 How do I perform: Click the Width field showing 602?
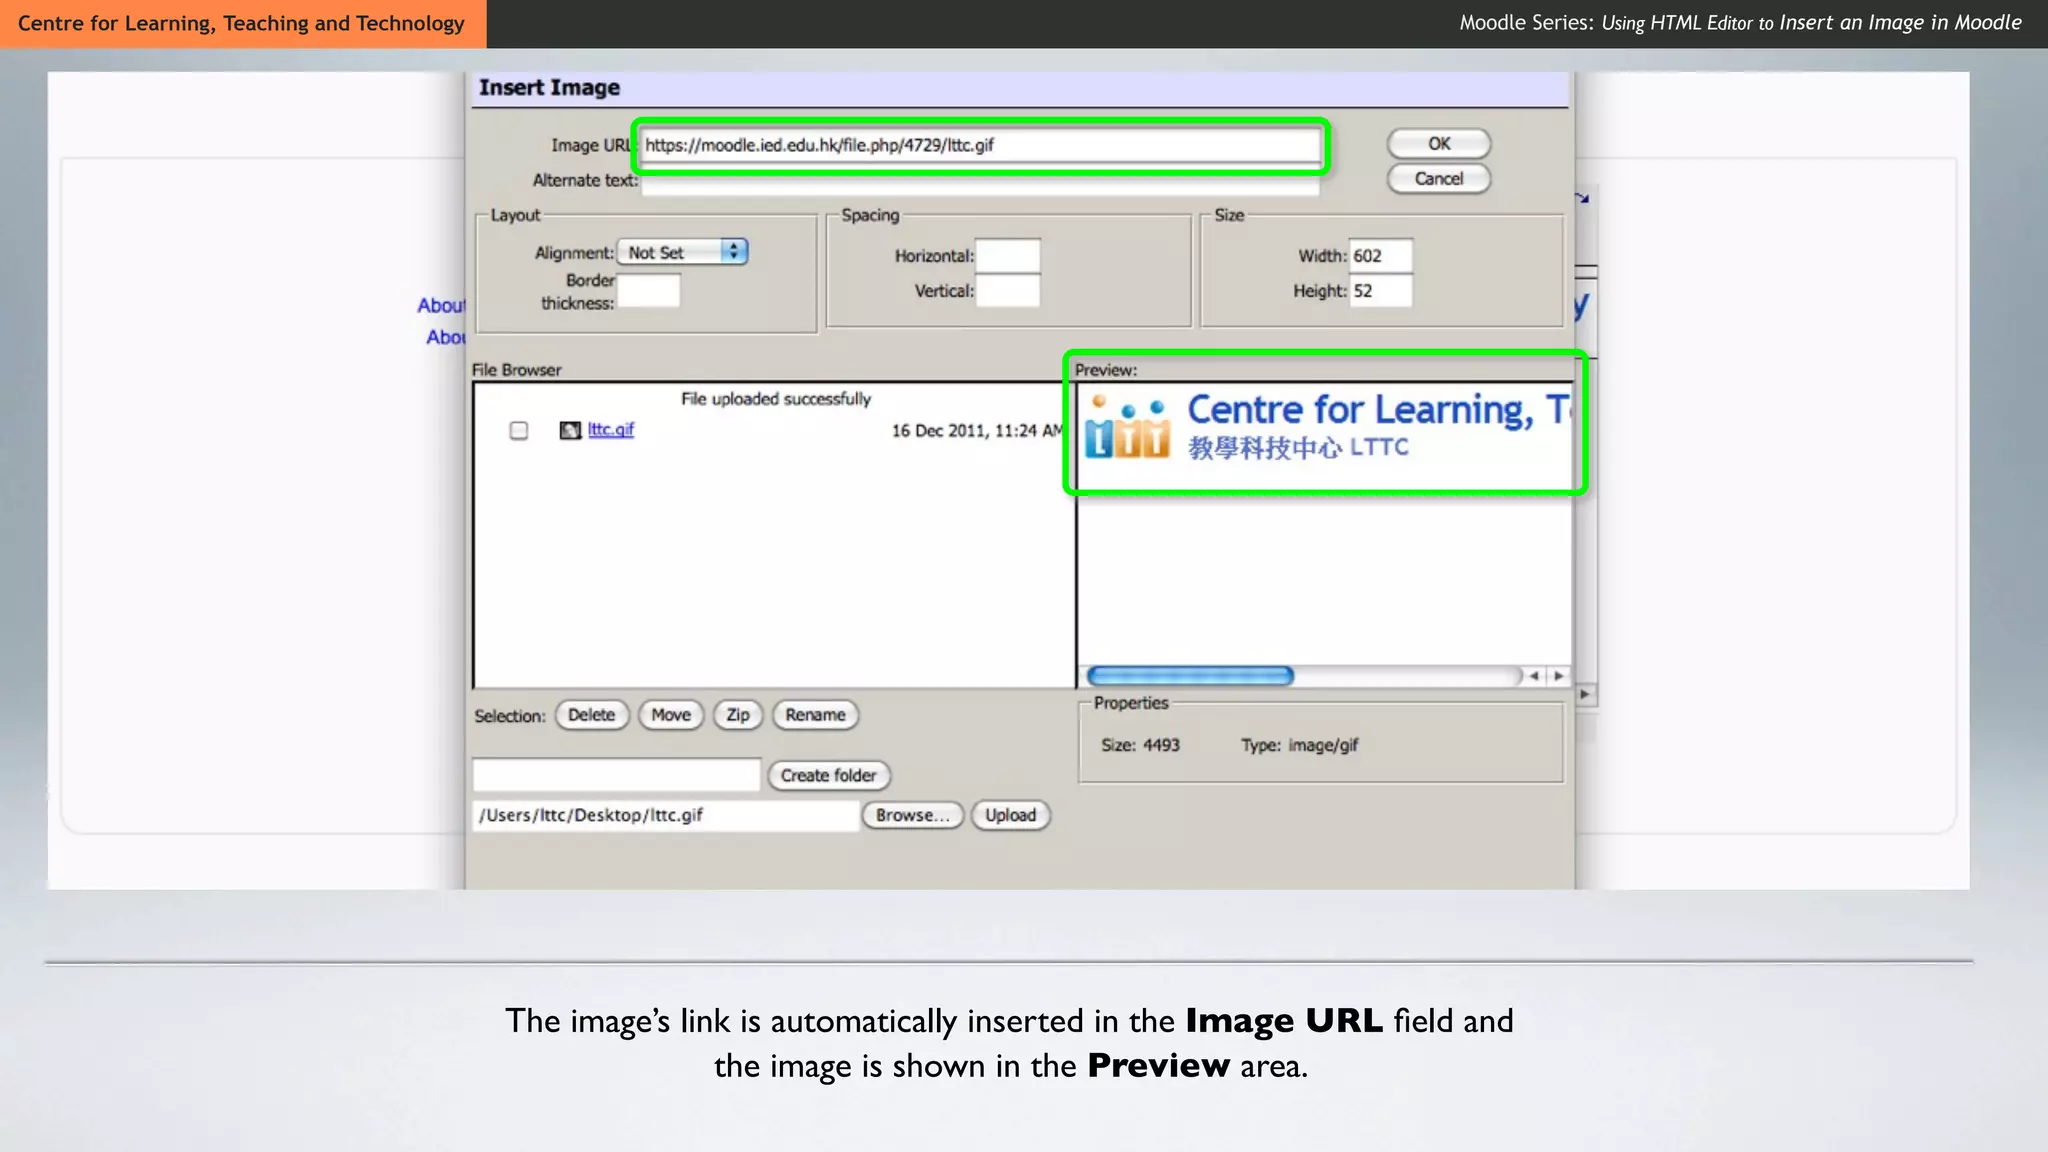[x=1380, y=256]
